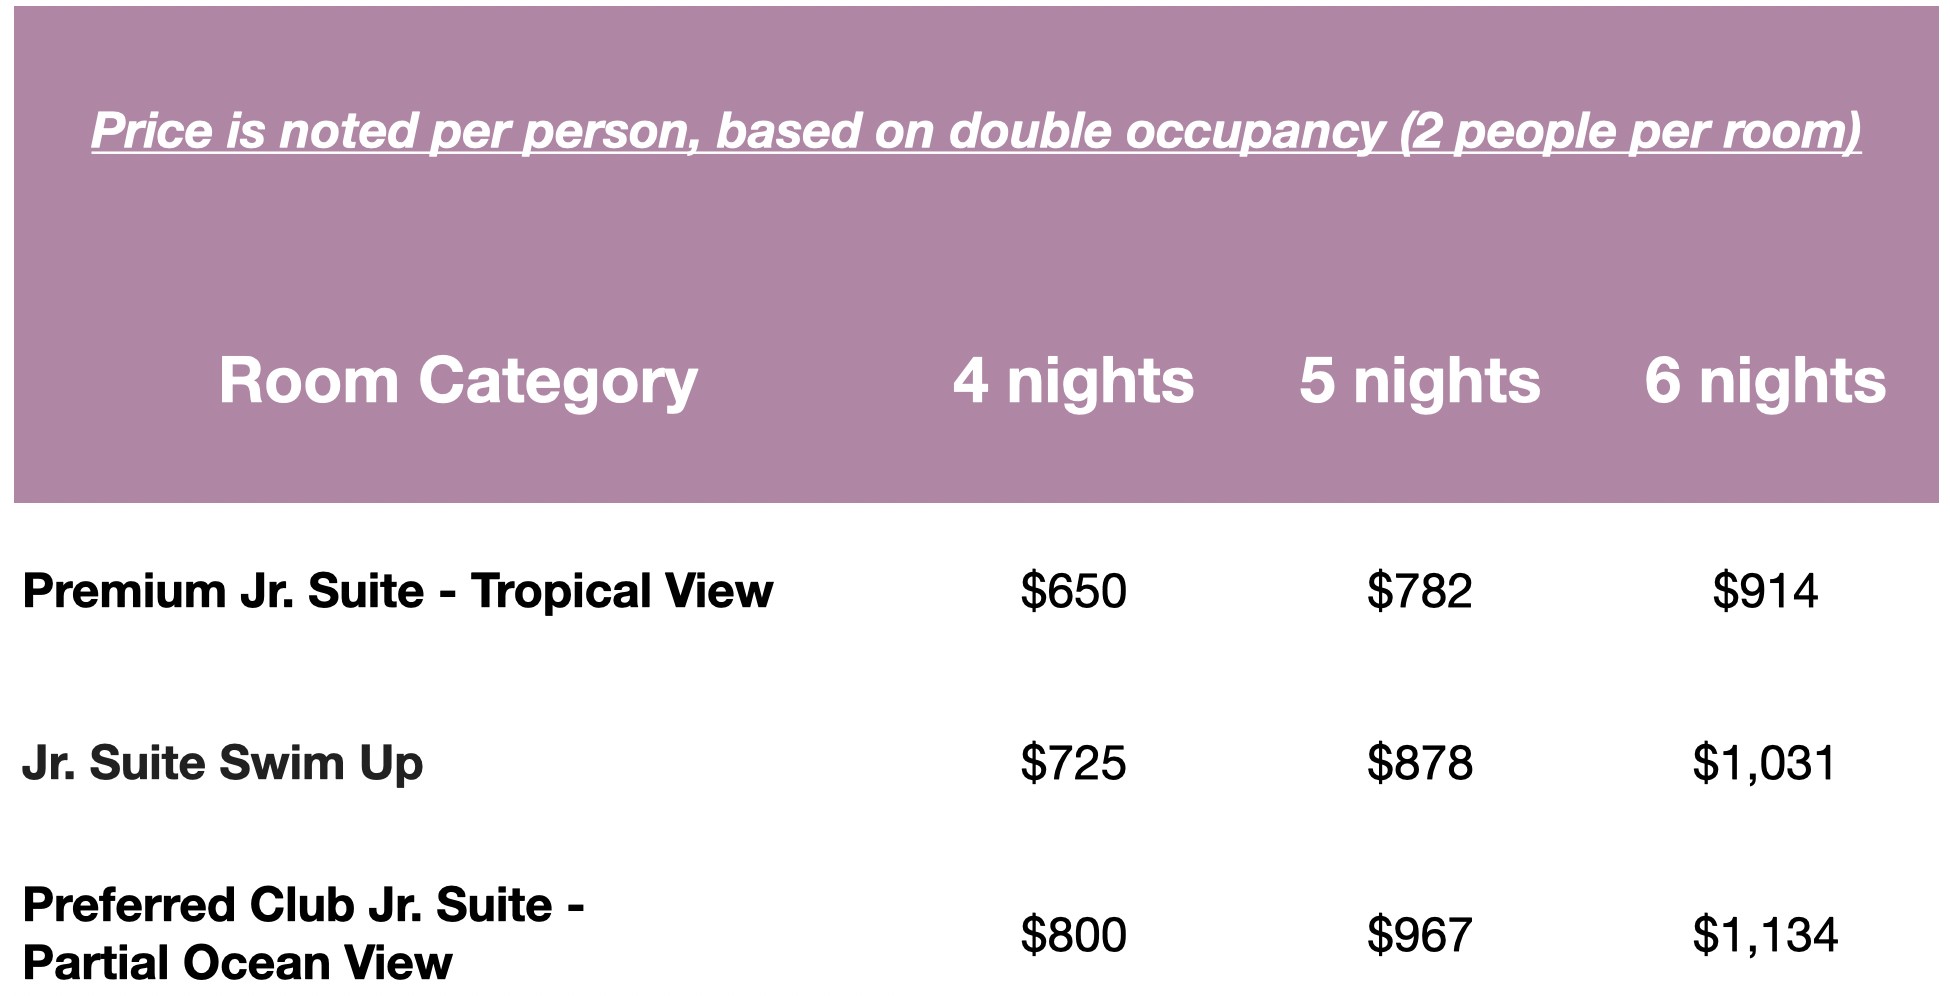Screen dimensions: 1950x996
Task: Select the Room Category column header
Action: point(458,381)
